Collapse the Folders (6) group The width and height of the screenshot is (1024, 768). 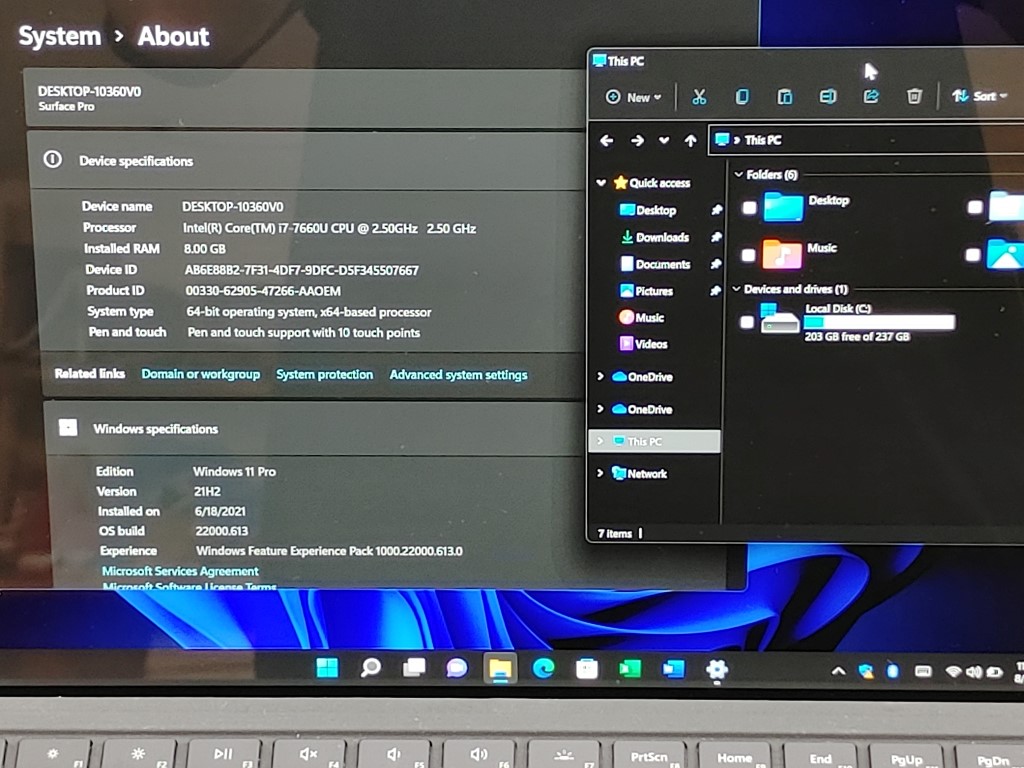(739, 174)
